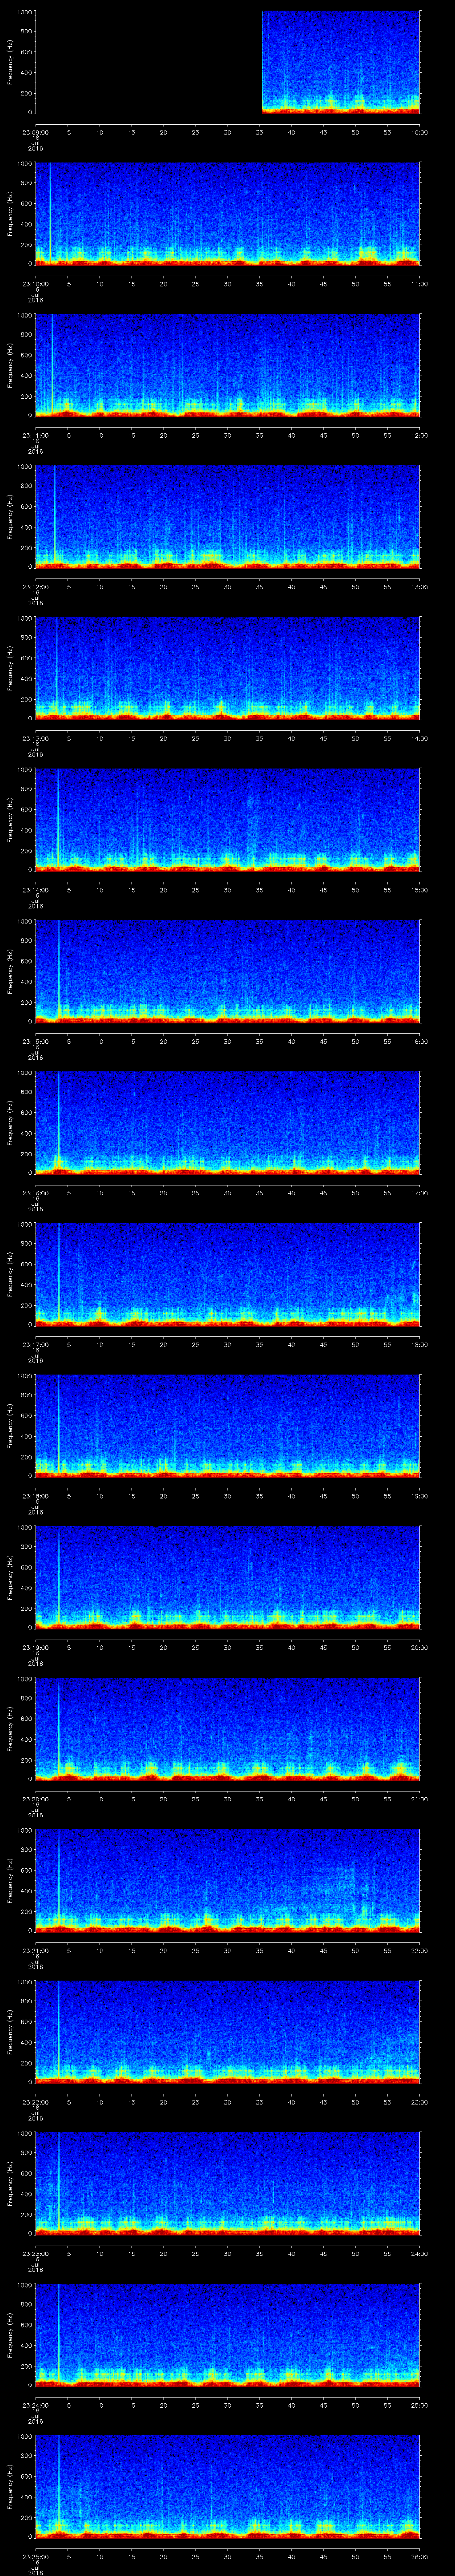Click the 23:21:00 time axis label
455x2576 pixels.
[35, 1950]
